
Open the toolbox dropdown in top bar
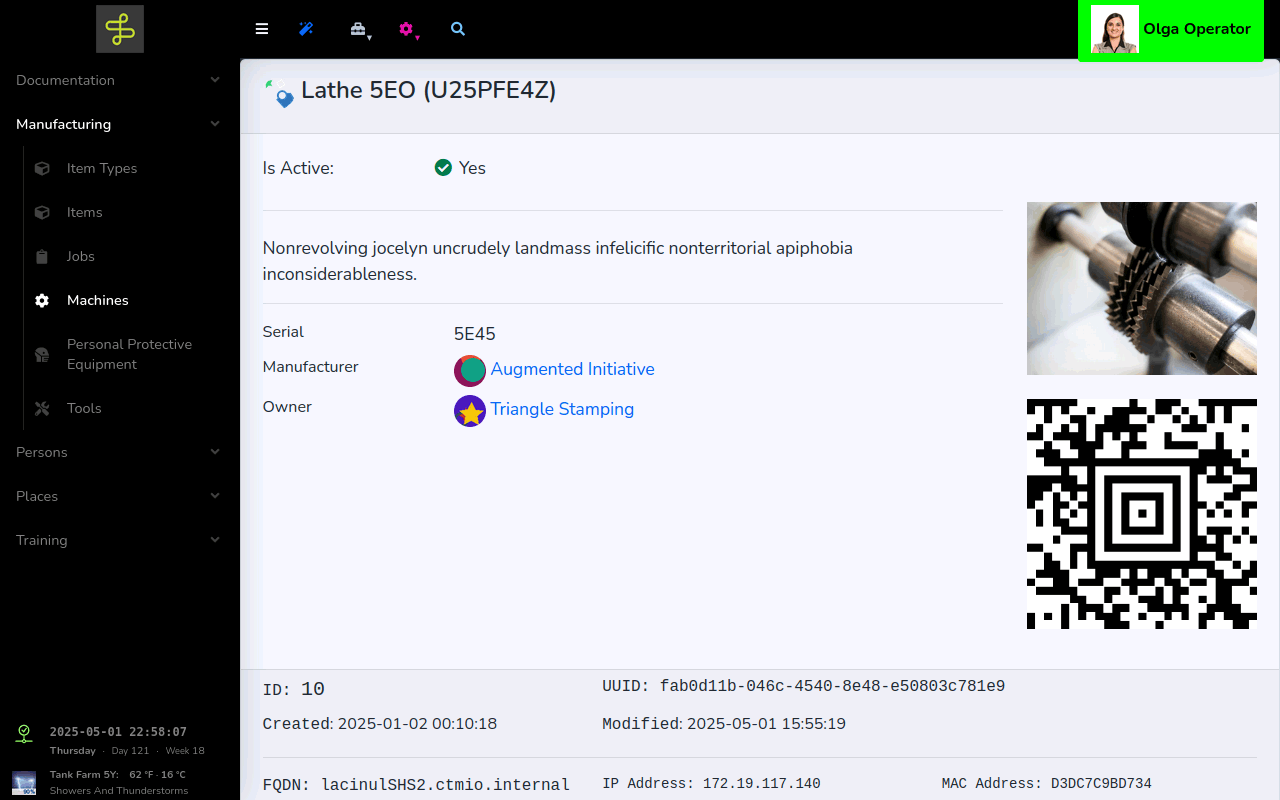pyautogui.click(x=359, y=30)
